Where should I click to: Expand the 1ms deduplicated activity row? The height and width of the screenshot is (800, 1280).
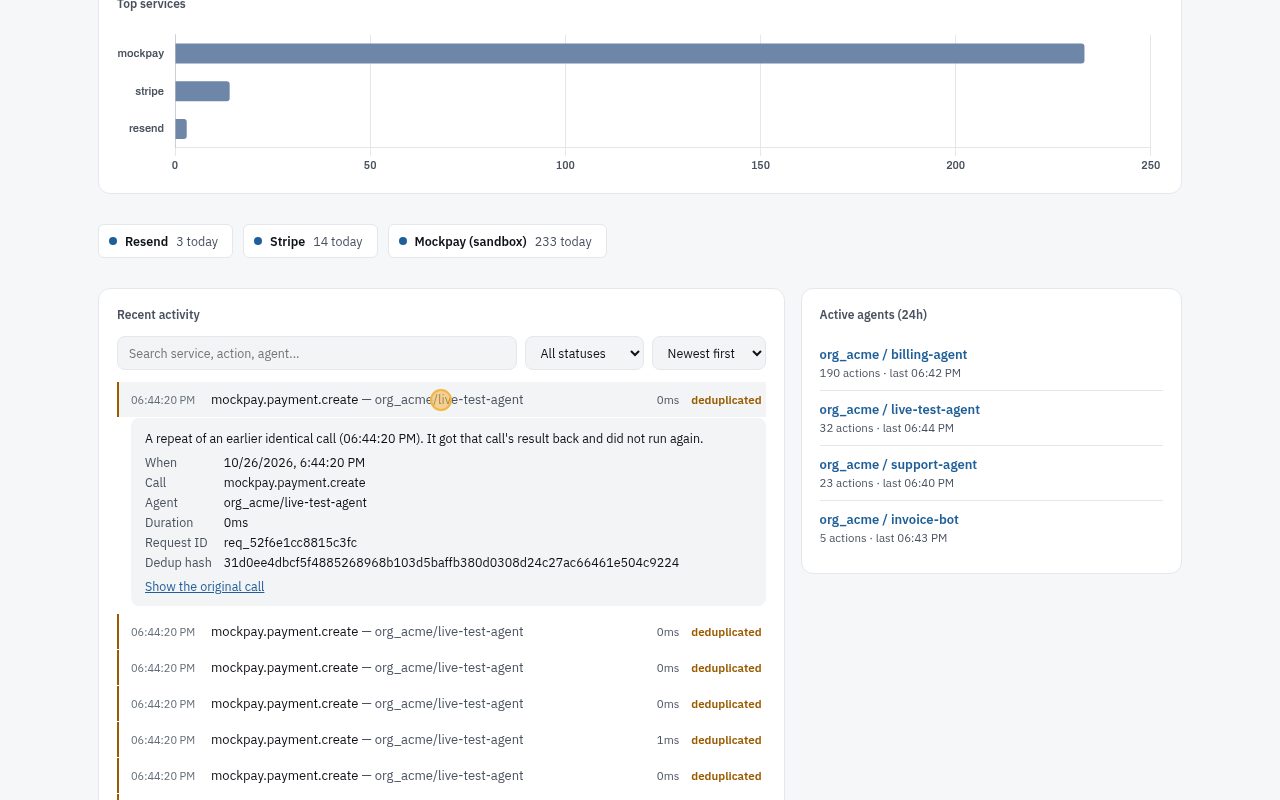coord(442,740)
